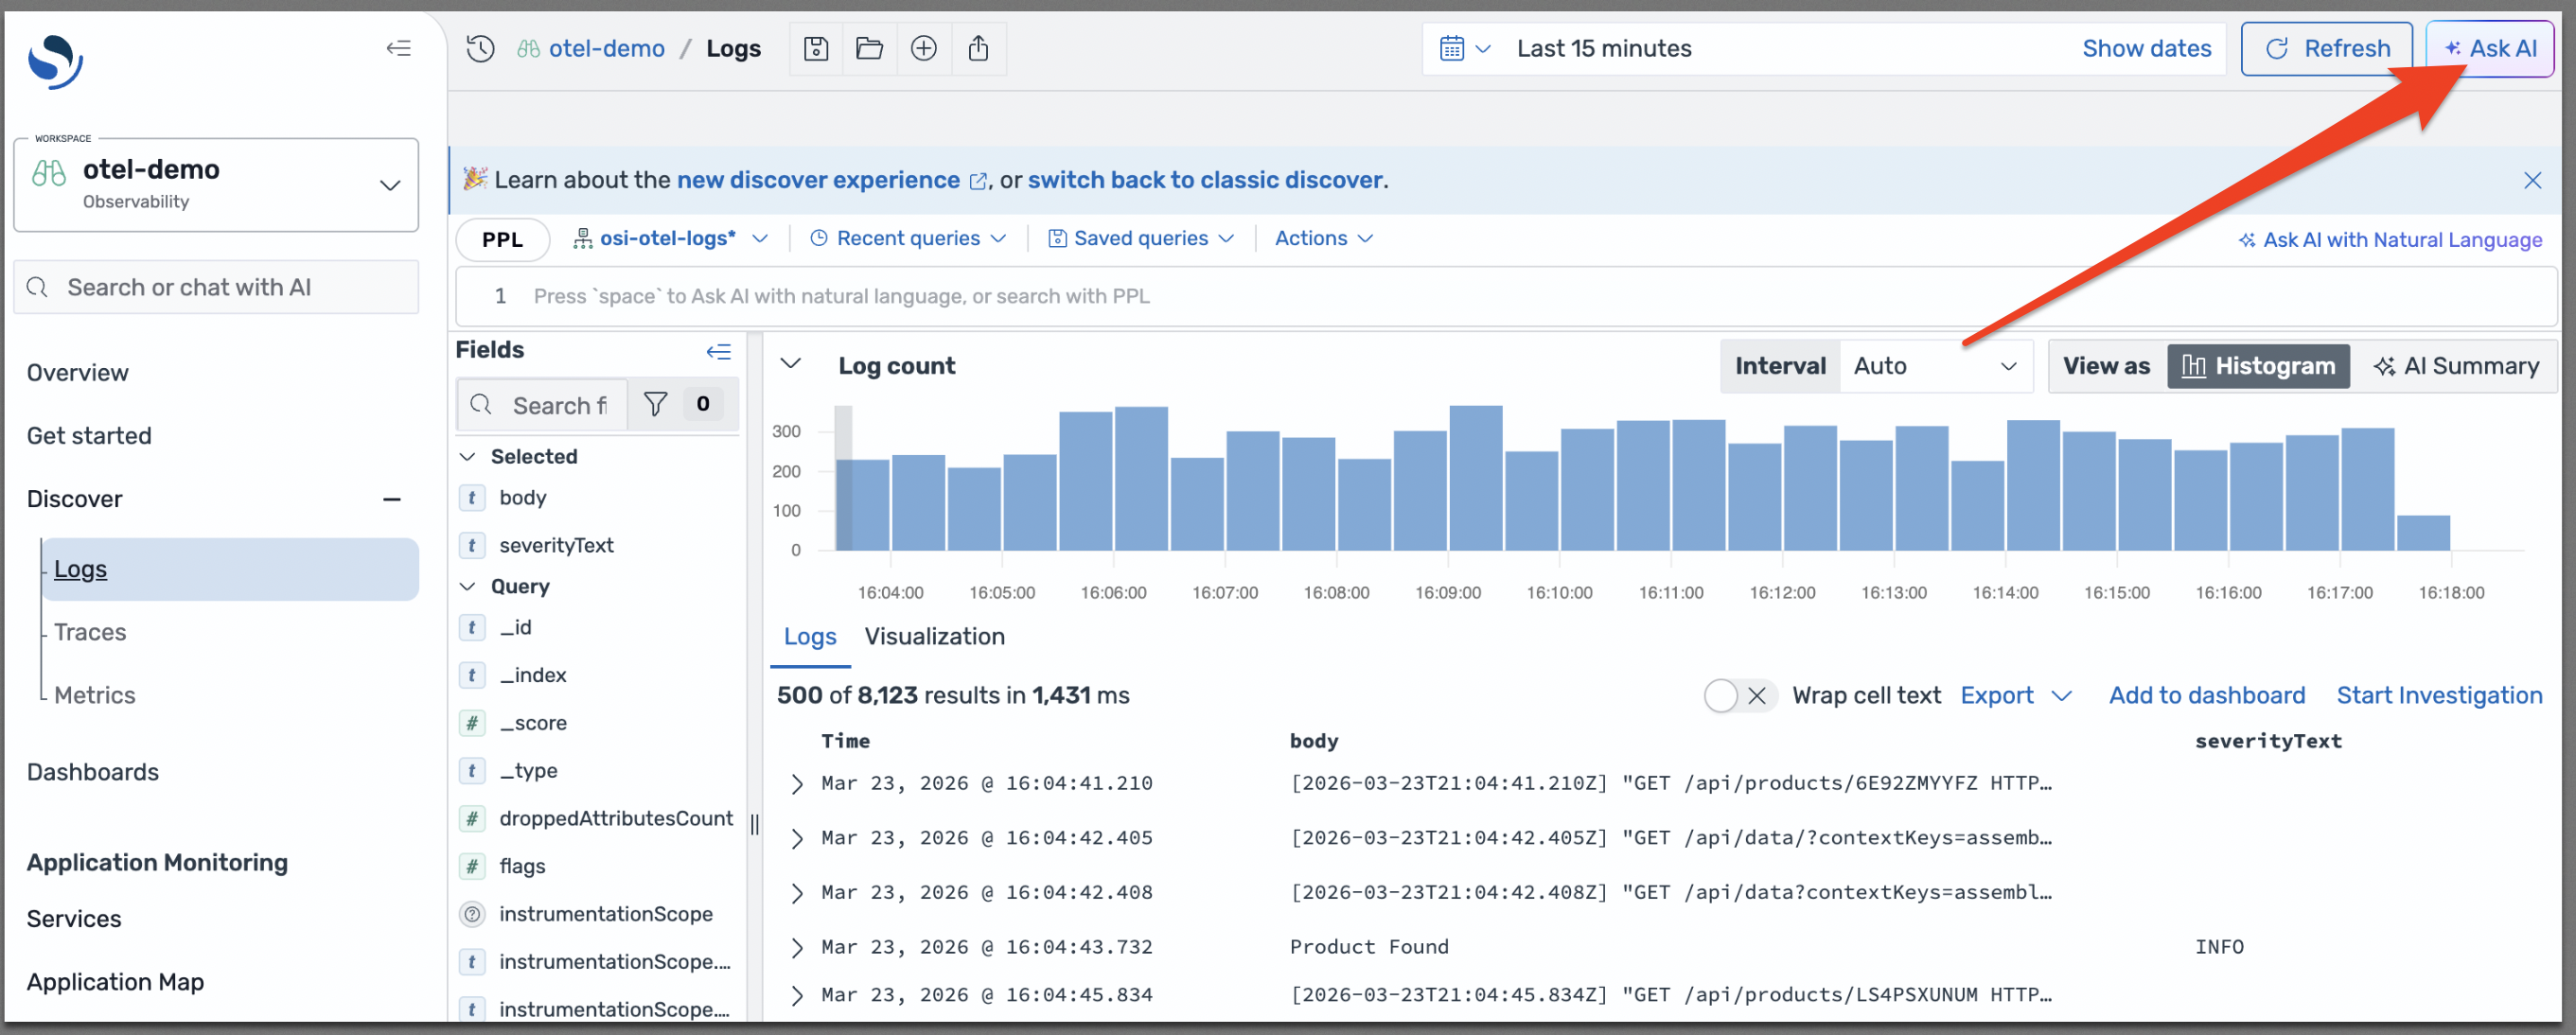Switch to the Visualization tab
The width and height of the screenshot is (2576, 1035).
pos(934,637)
